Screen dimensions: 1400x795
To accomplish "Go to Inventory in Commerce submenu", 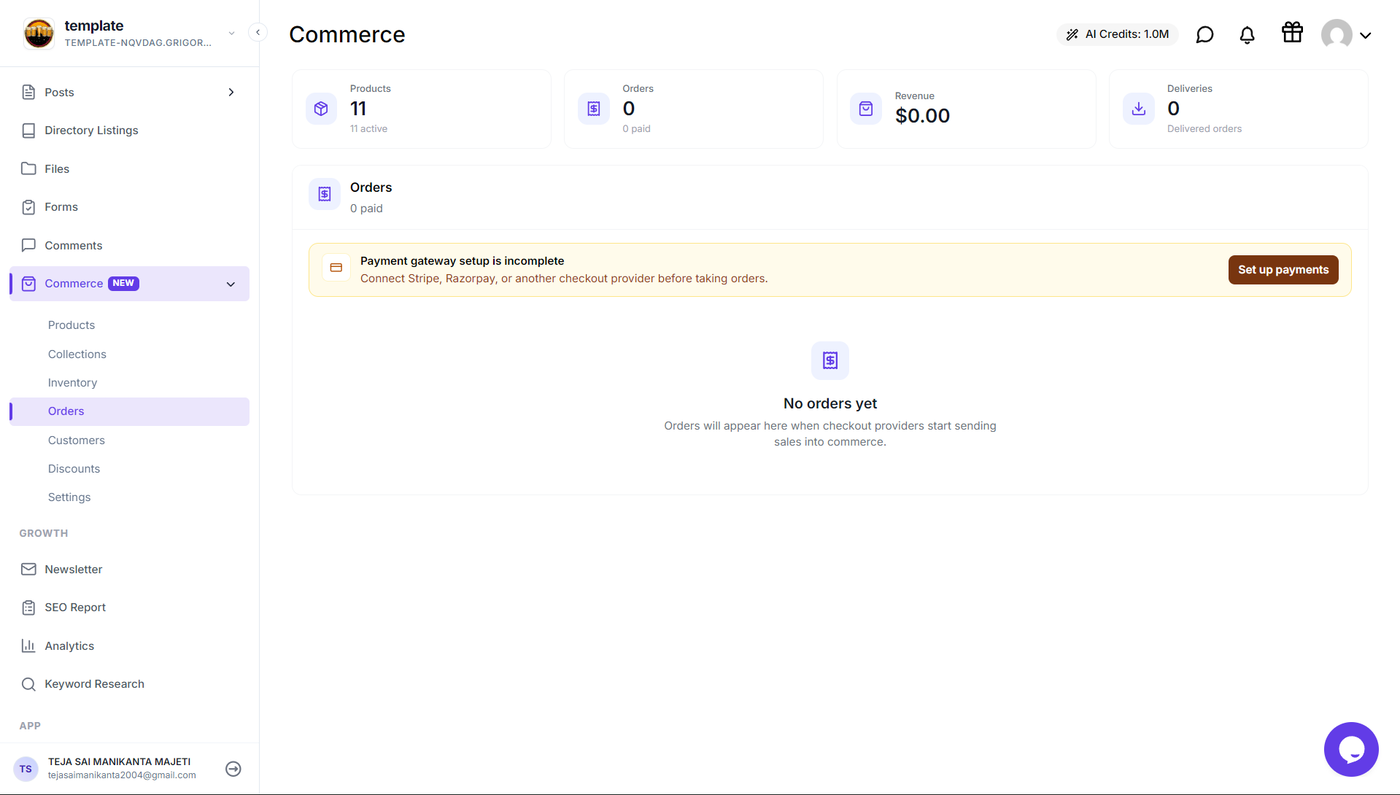I will [72, 383].
